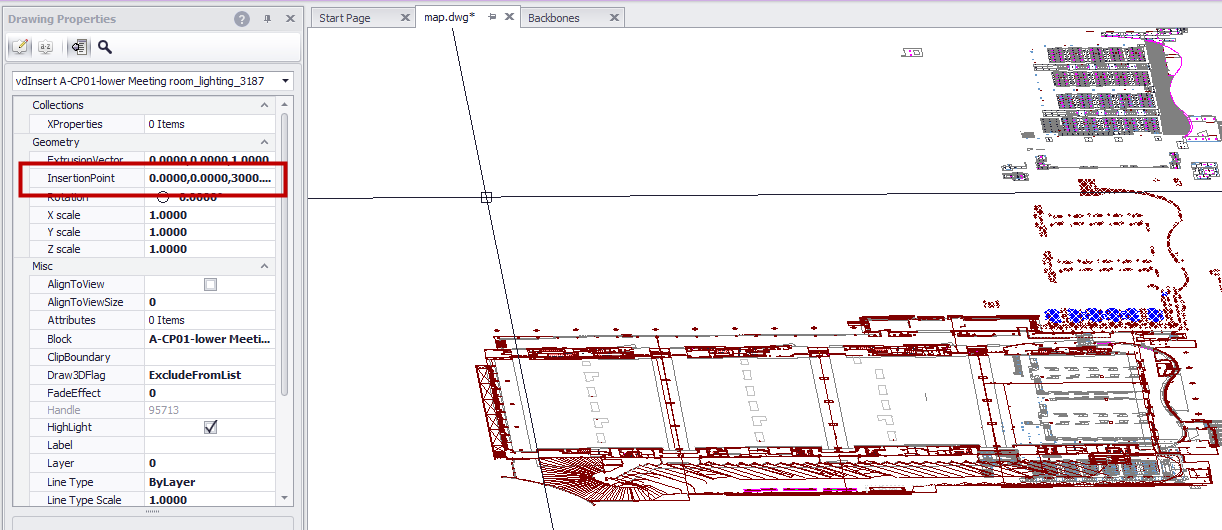Screen dimensions: 1222x530
Task: Edit the Line Type Scale value
Action: click(210, 500)
